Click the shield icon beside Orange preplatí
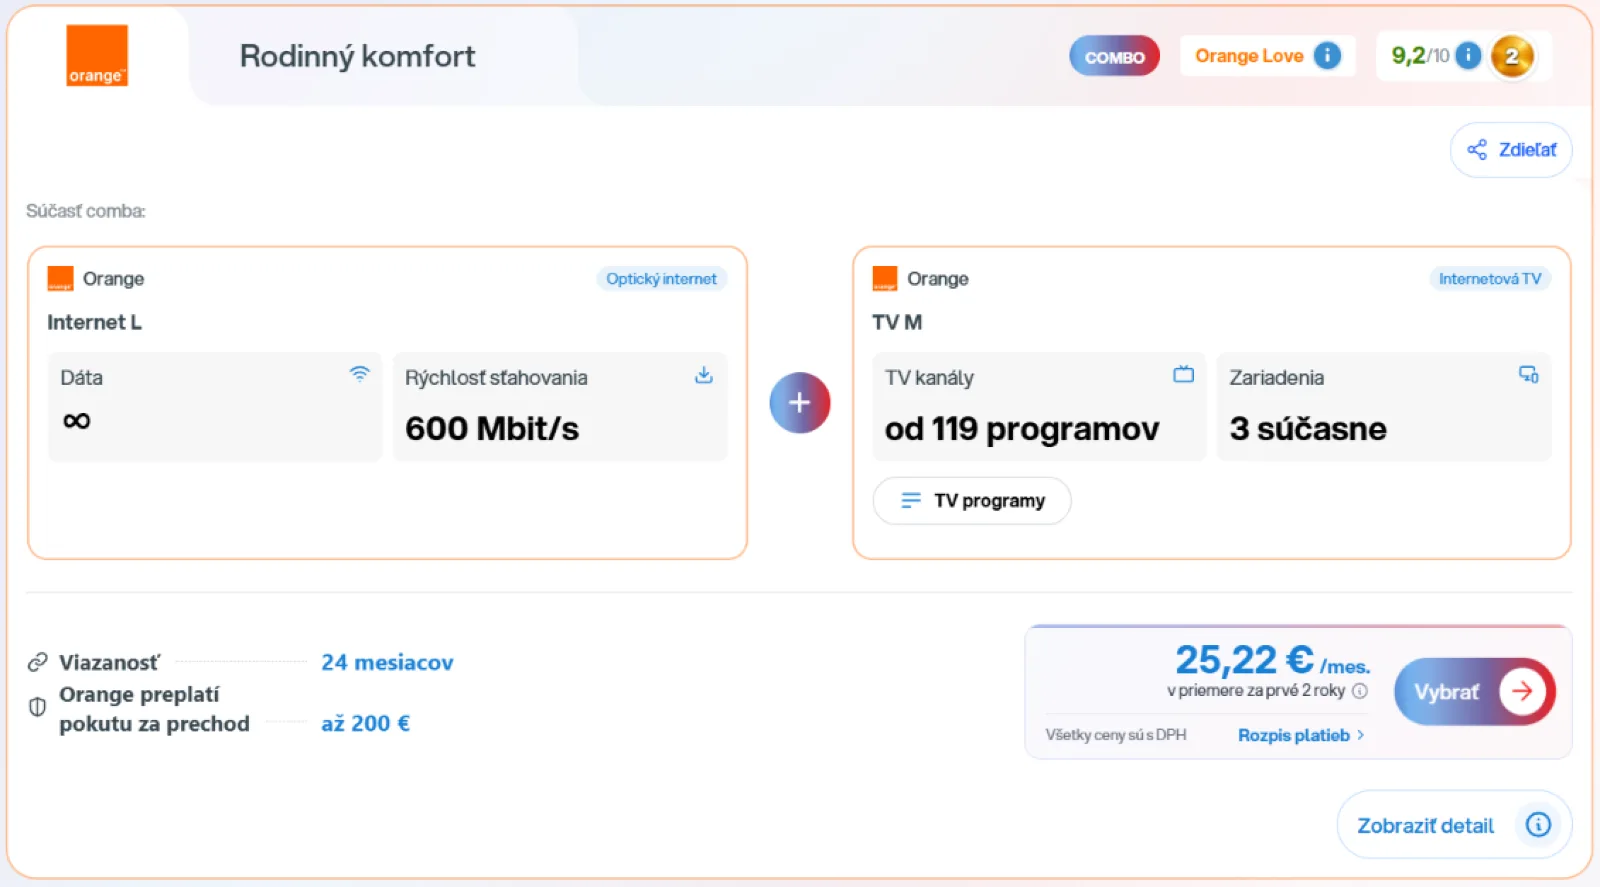 click(37, 707)
